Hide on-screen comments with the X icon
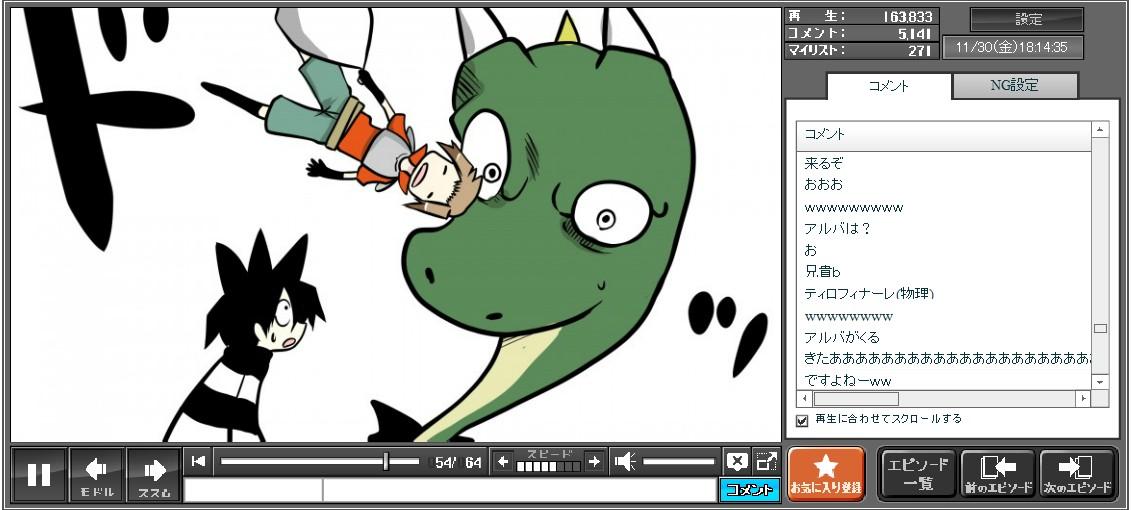 coord(737,461)
